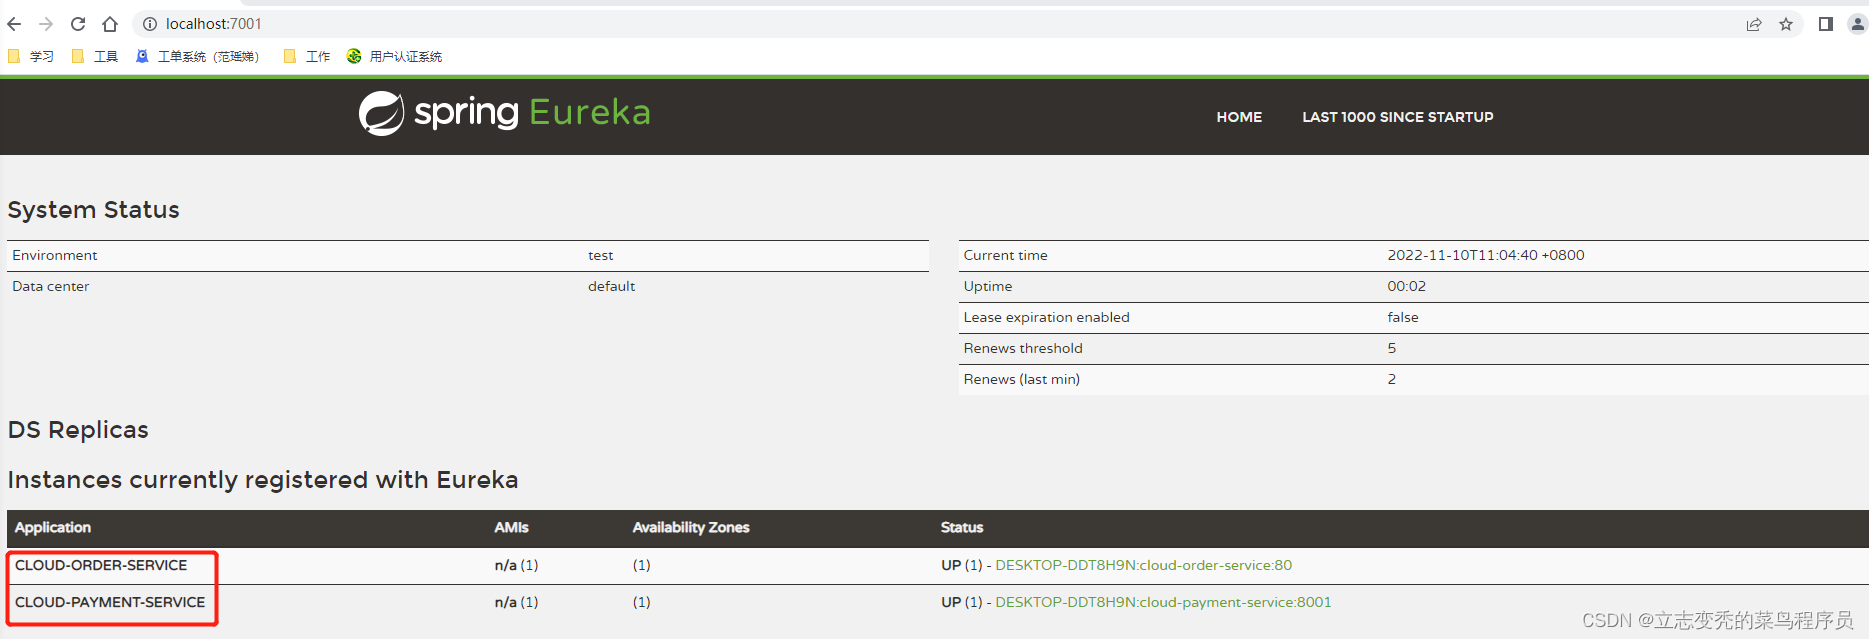Click the spring Eureka title text
The width and height of the screenshot is (1869, 639).
point(532,113)
